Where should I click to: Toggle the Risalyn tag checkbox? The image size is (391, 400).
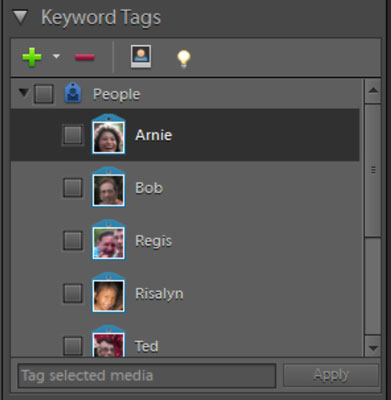click(73, 293)
